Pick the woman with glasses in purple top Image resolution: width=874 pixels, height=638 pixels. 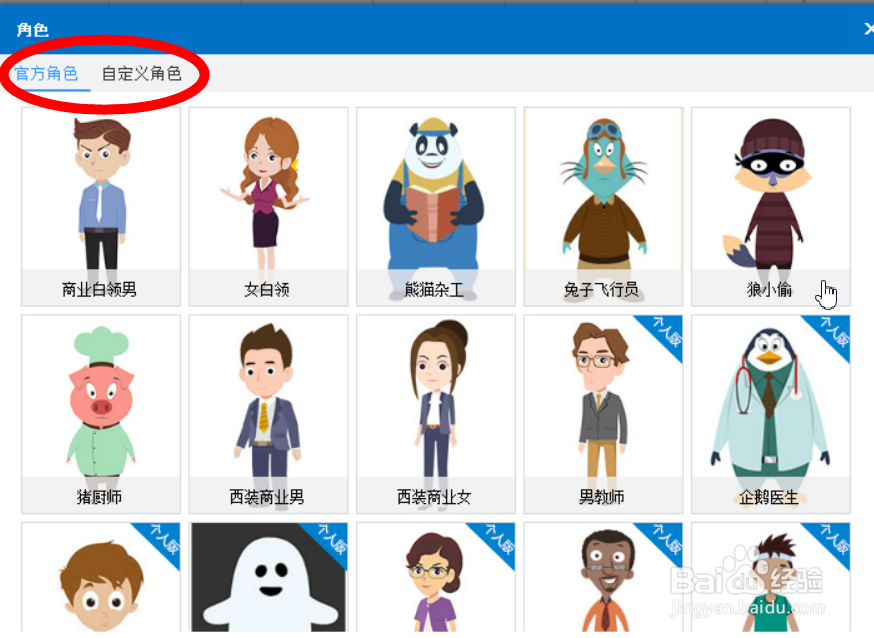(x=436, y=577)
